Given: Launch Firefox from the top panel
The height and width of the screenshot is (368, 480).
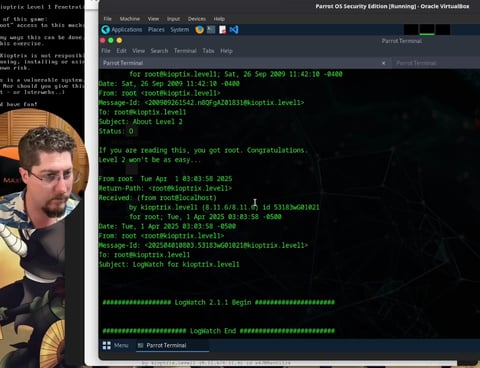Looking at the screenshot, I should (199, 30).
